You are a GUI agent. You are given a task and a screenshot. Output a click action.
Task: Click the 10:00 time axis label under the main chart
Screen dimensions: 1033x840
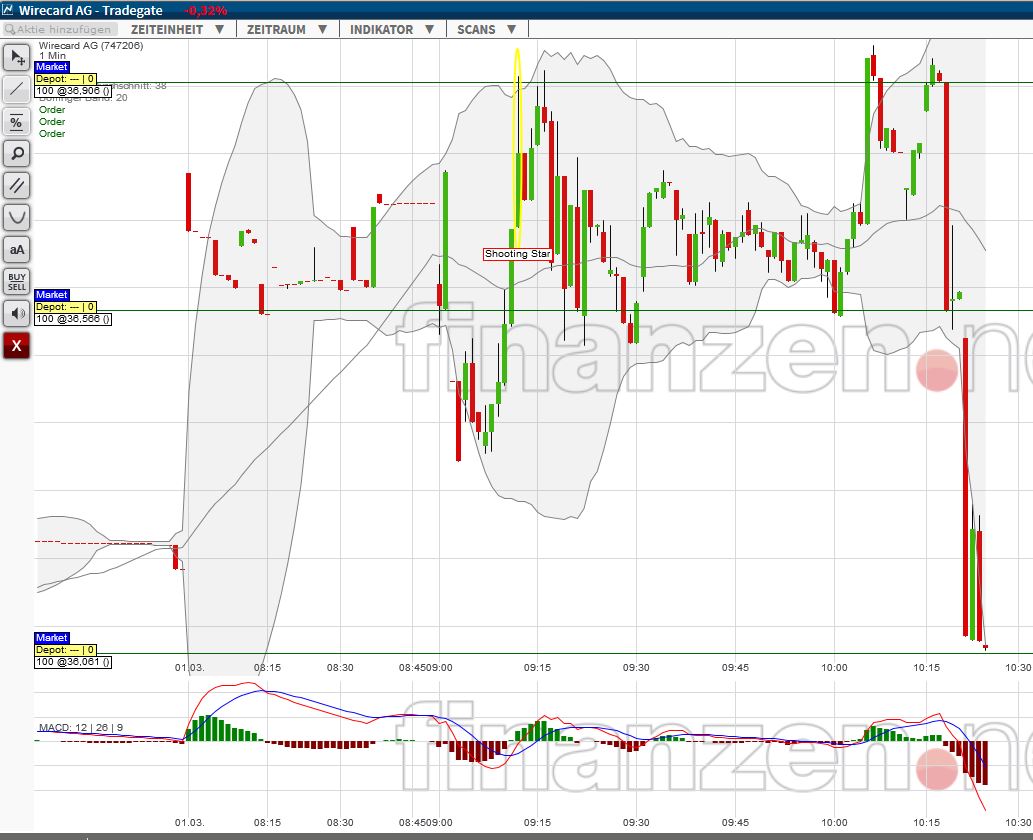tap(834, 667)
